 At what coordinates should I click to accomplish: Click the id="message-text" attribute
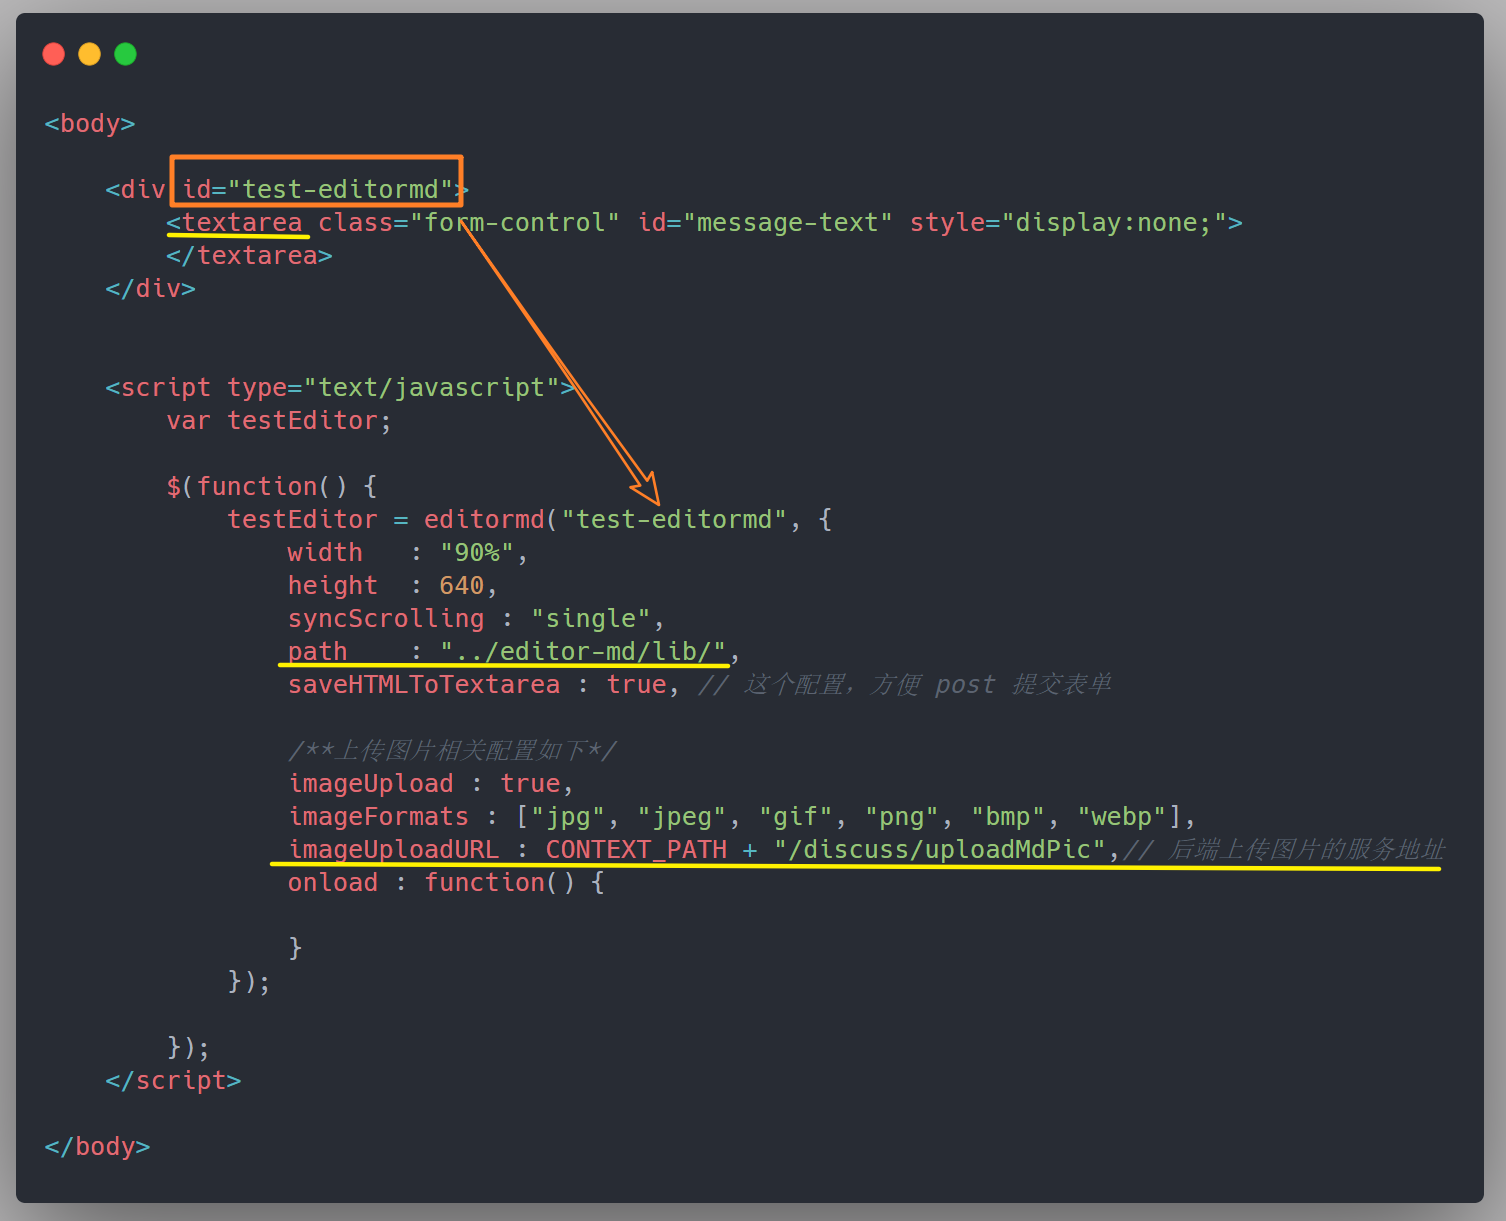765,222
